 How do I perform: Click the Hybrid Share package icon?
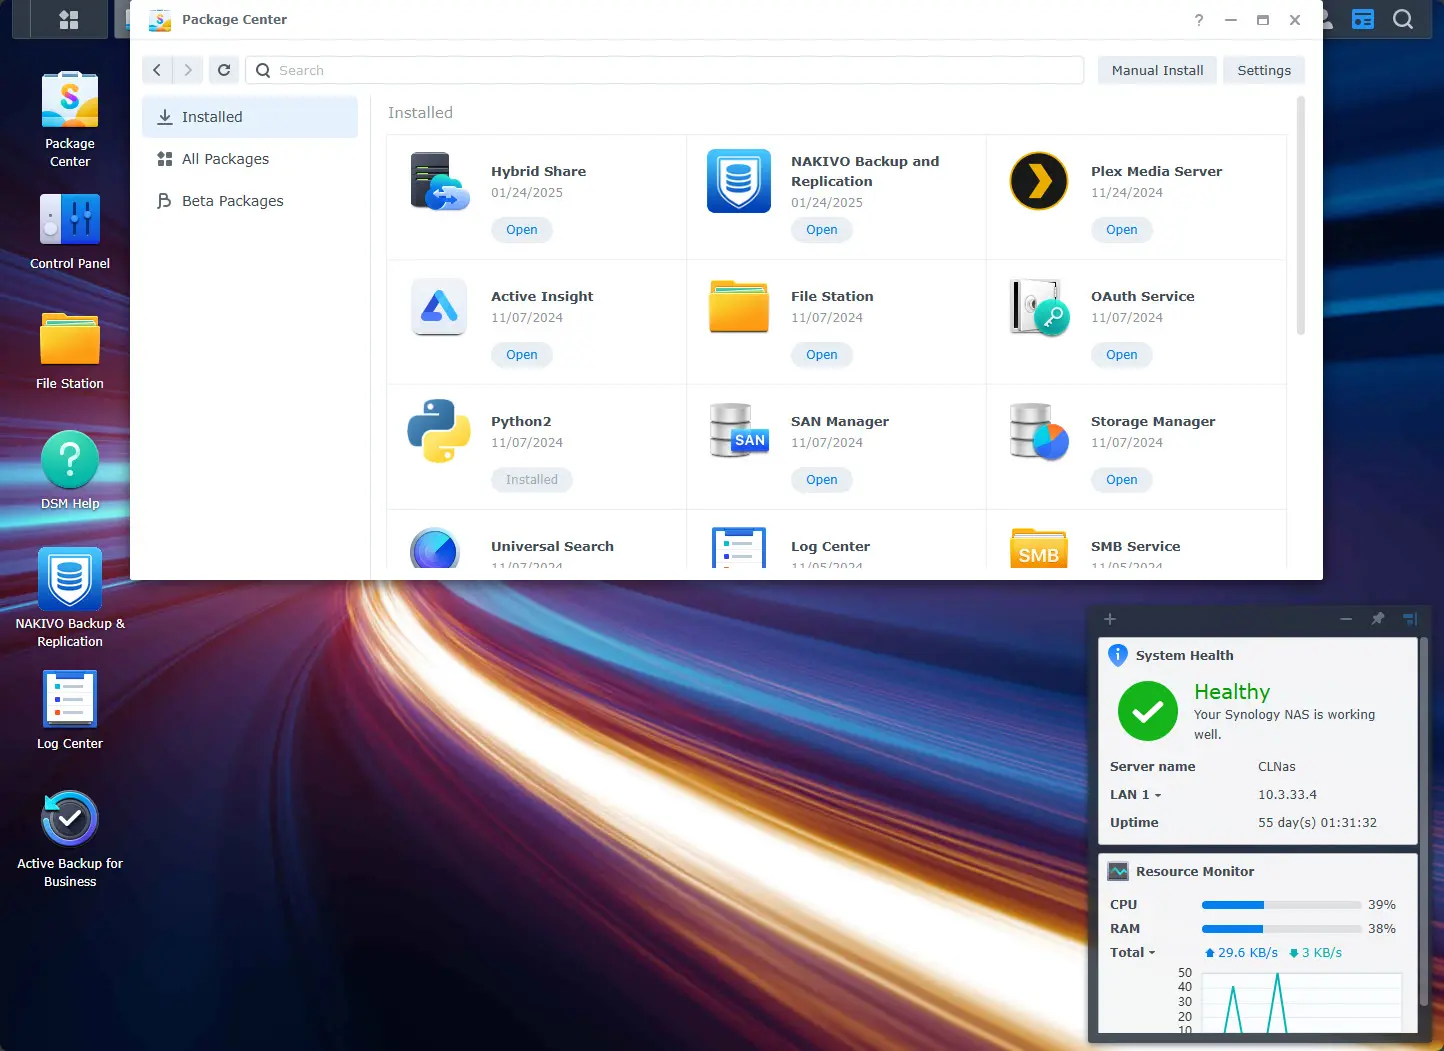[439, 182]
